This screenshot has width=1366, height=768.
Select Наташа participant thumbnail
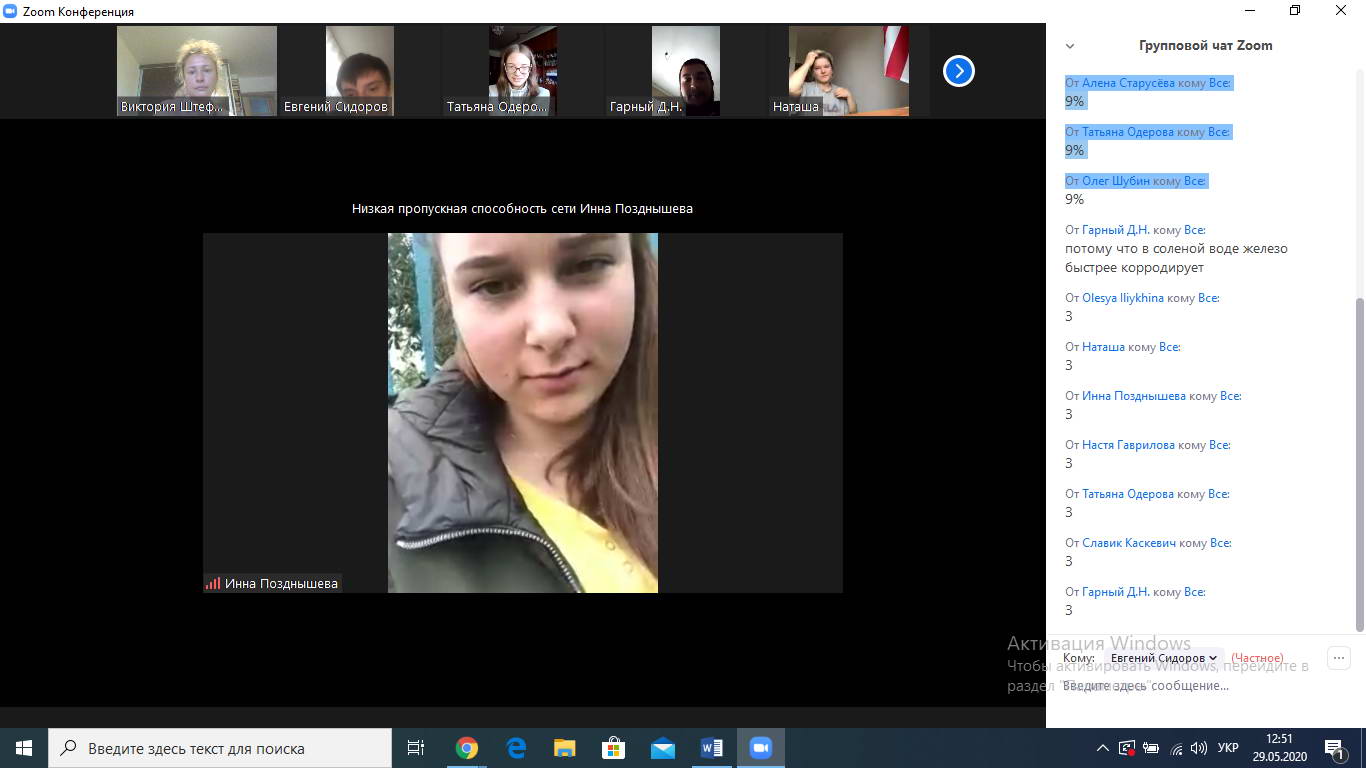pos(848,70)
